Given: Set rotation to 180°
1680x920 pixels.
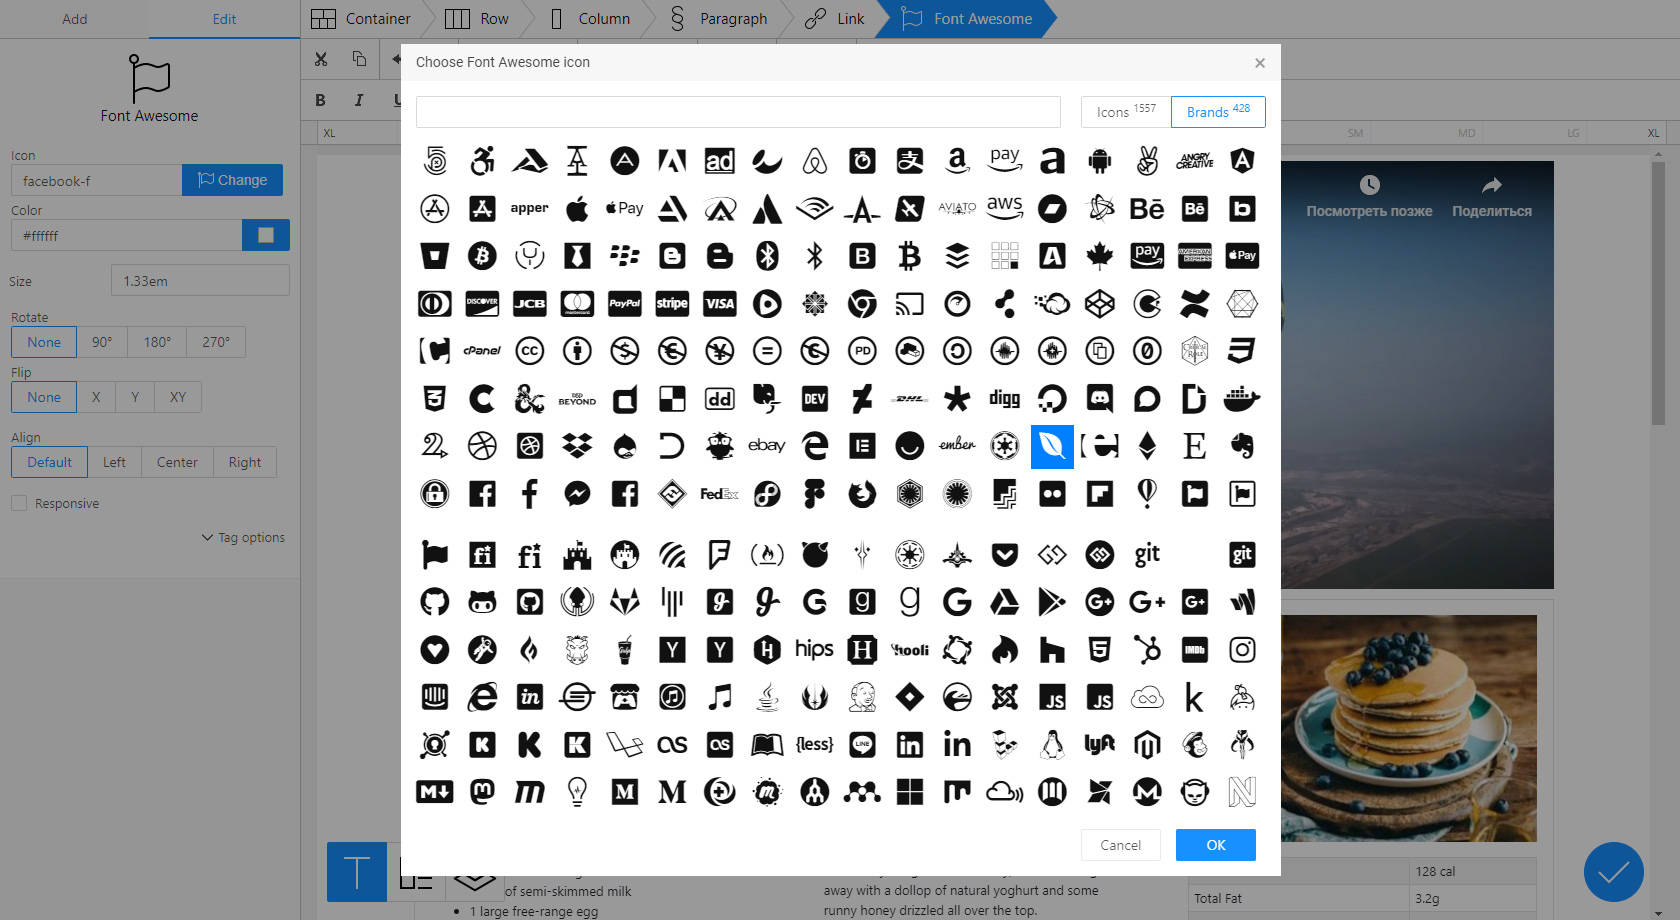Looking at the screenshot, I should tap(157, 342).
